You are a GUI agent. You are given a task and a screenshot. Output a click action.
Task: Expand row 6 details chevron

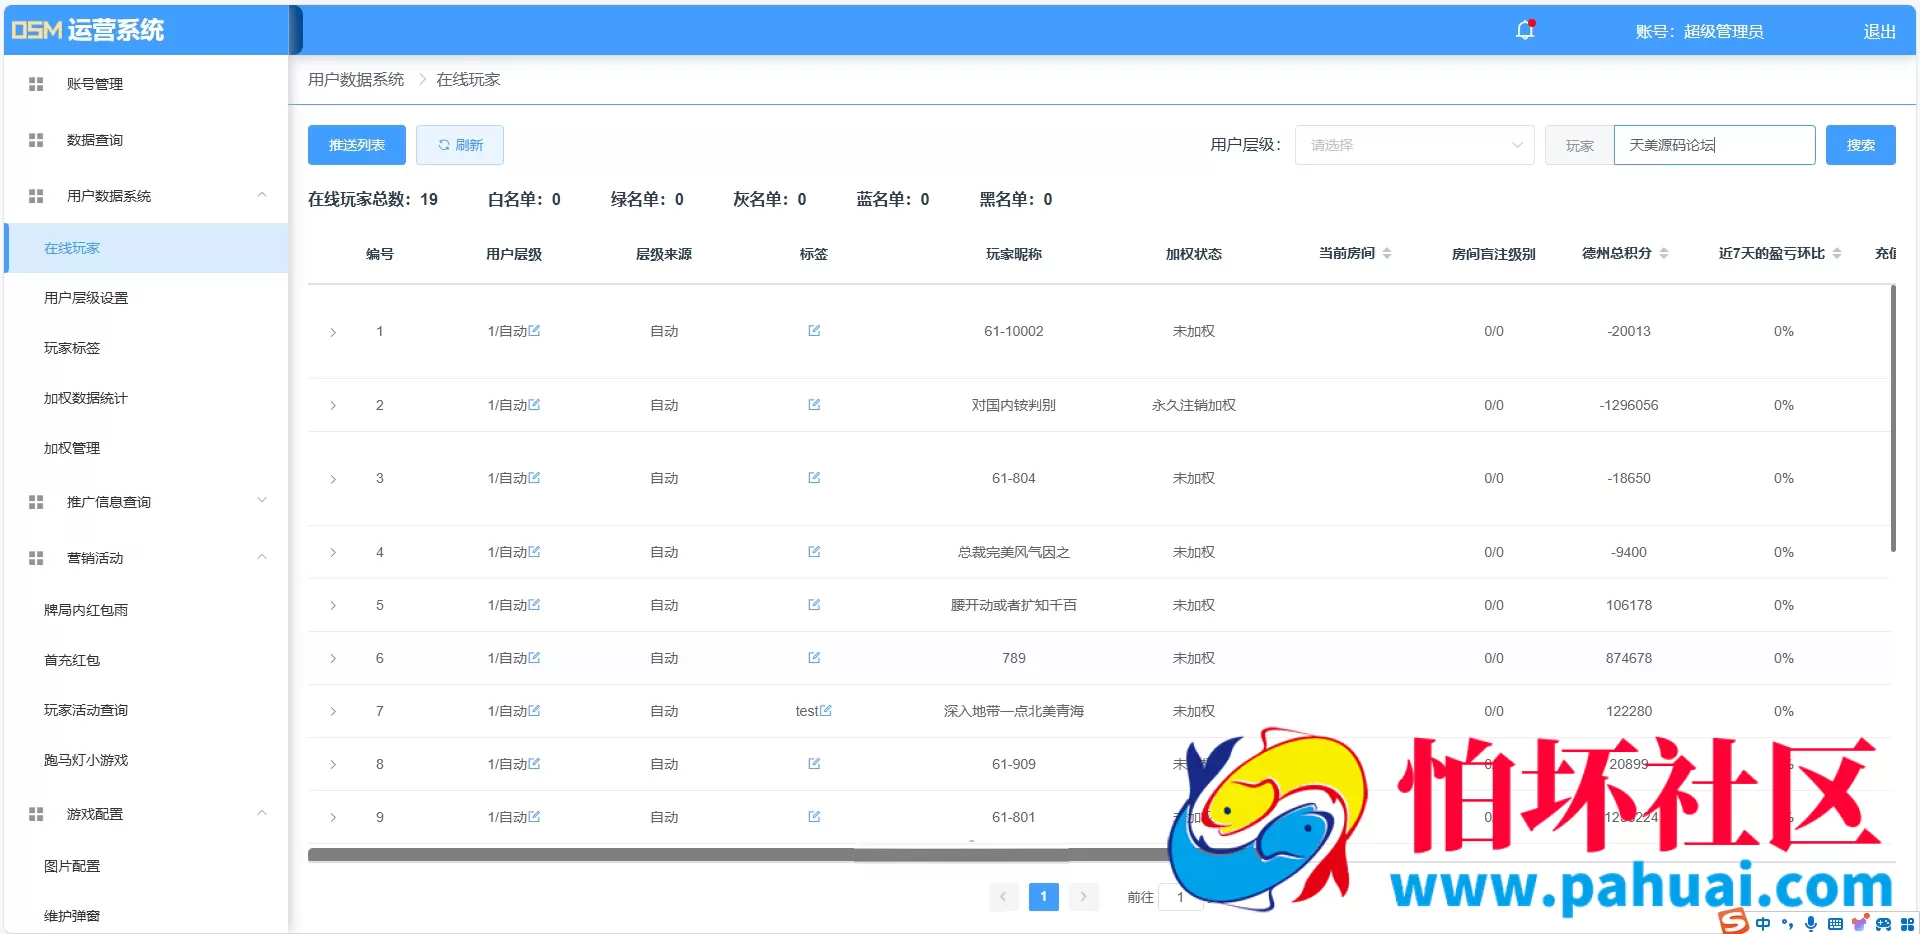pos(333,659)
